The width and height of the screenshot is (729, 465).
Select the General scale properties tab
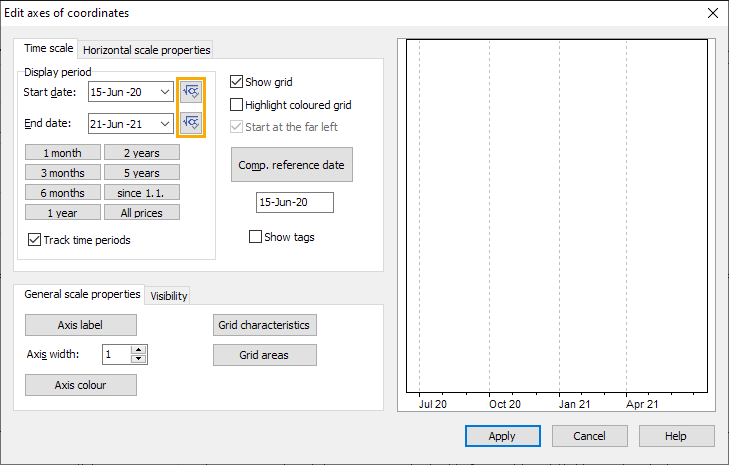coord(82,295)
